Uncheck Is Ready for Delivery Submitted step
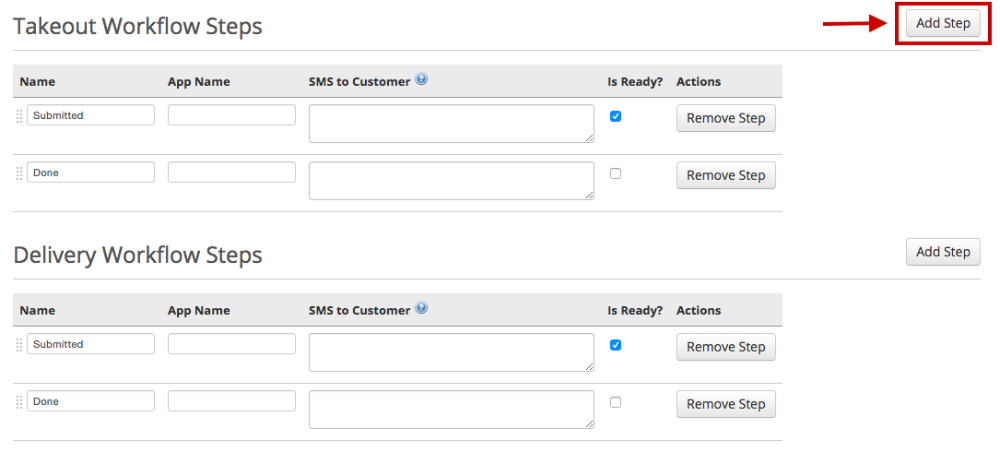 (615, 345)
